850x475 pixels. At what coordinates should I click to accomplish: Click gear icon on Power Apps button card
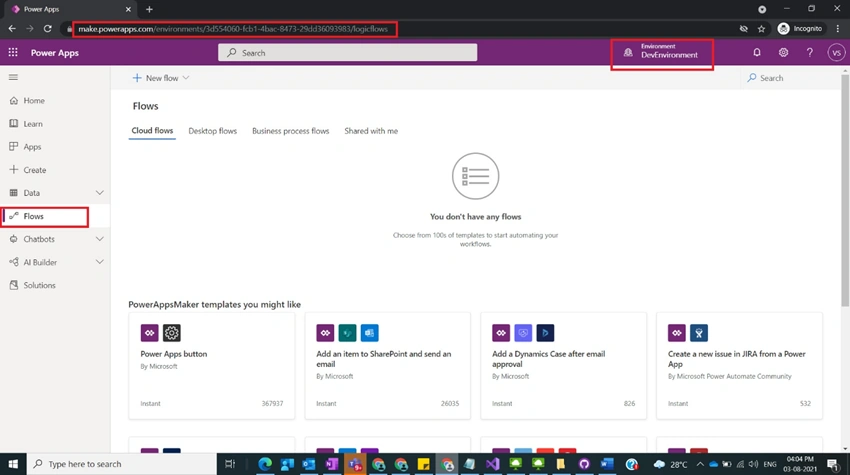(x=171, y=333)
